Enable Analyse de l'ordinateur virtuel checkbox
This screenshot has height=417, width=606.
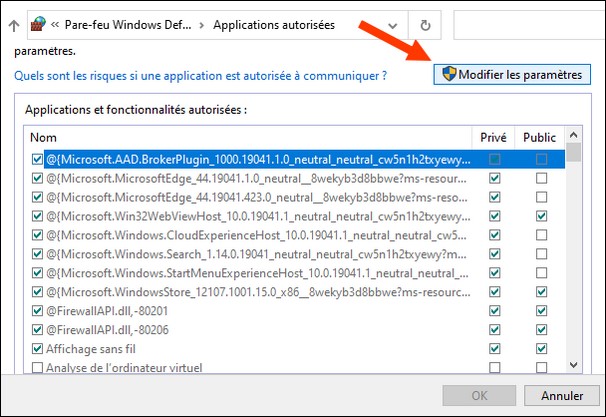37,367
